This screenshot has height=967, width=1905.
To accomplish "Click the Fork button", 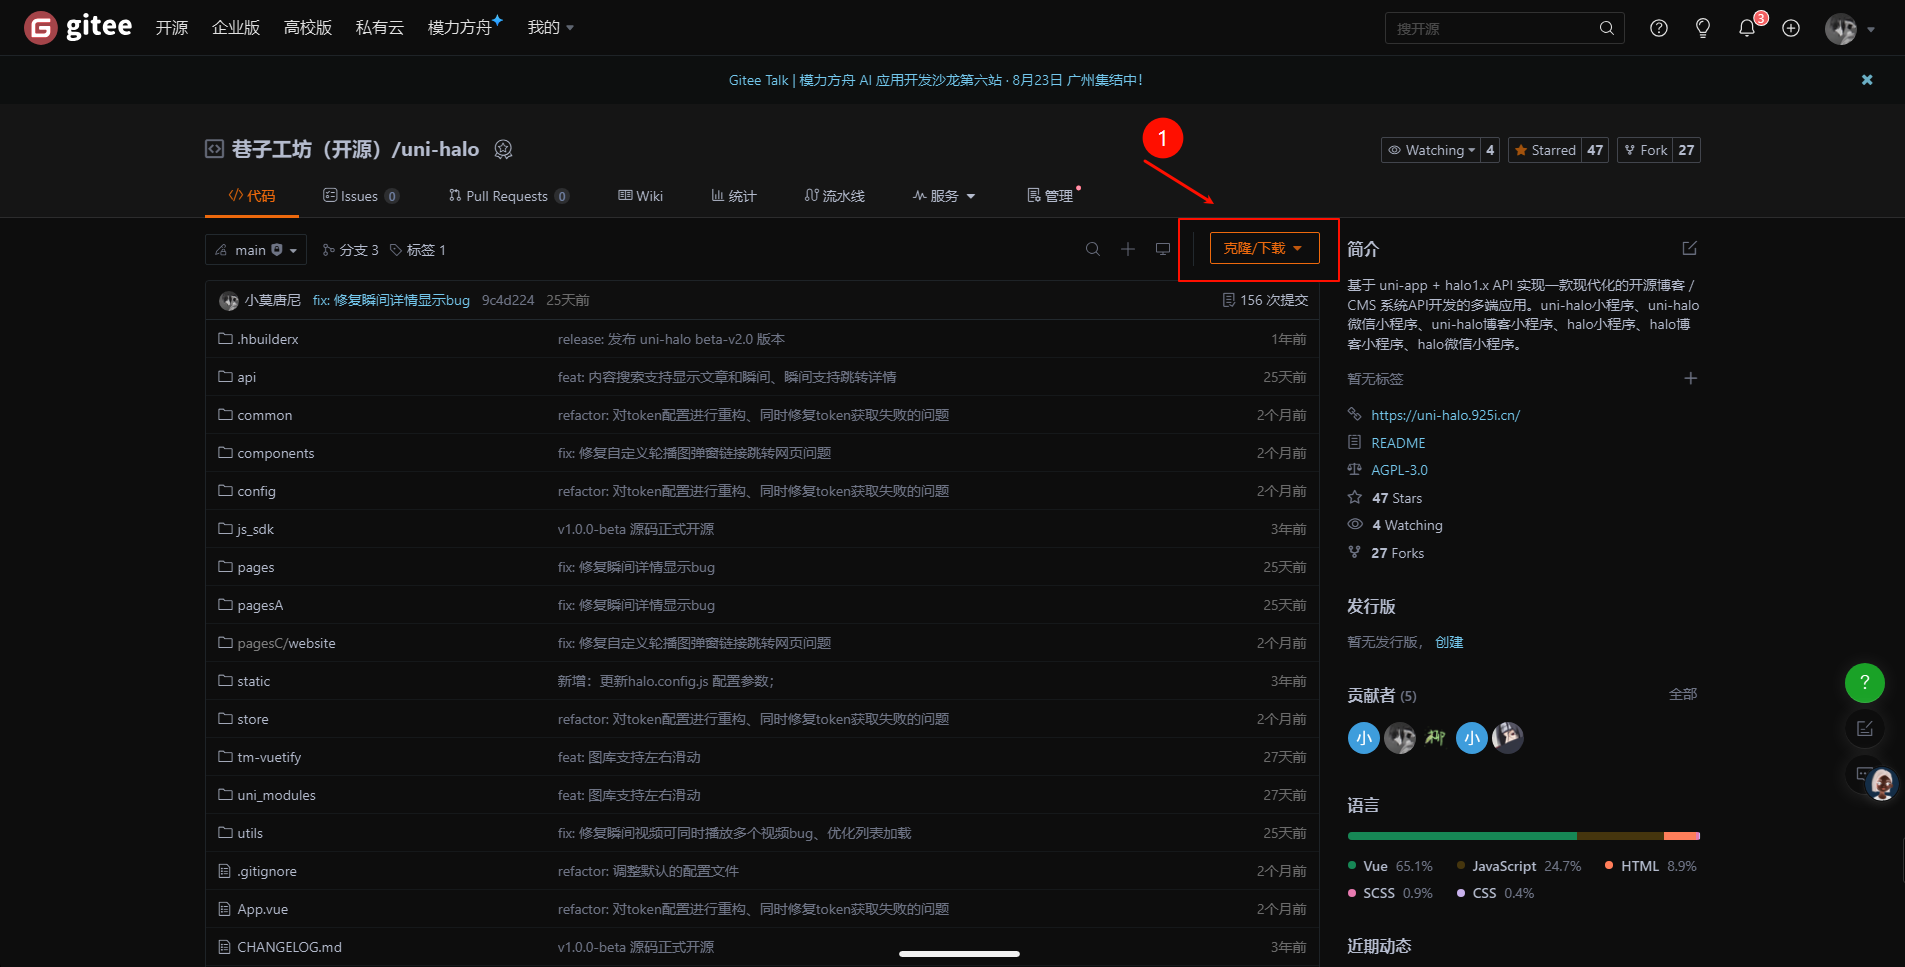I will pos(1645,150).
